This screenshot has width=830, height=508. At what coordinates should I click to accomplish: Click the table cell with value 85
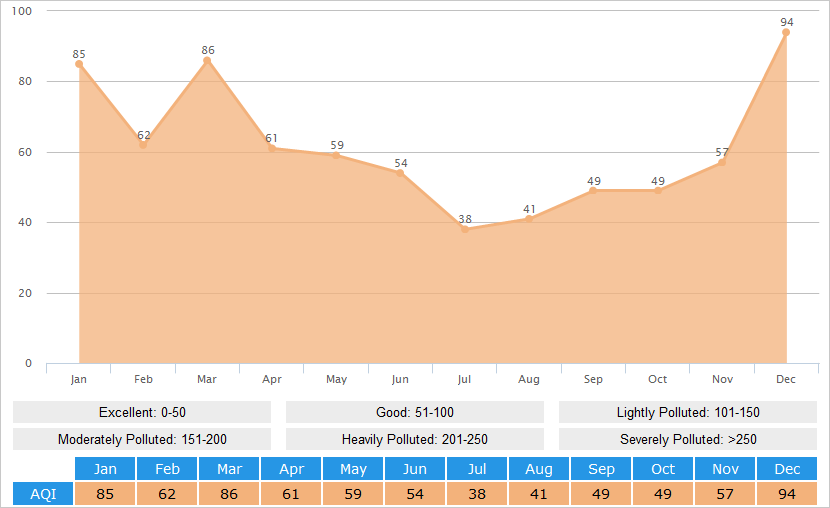click(x=105, y=494)
